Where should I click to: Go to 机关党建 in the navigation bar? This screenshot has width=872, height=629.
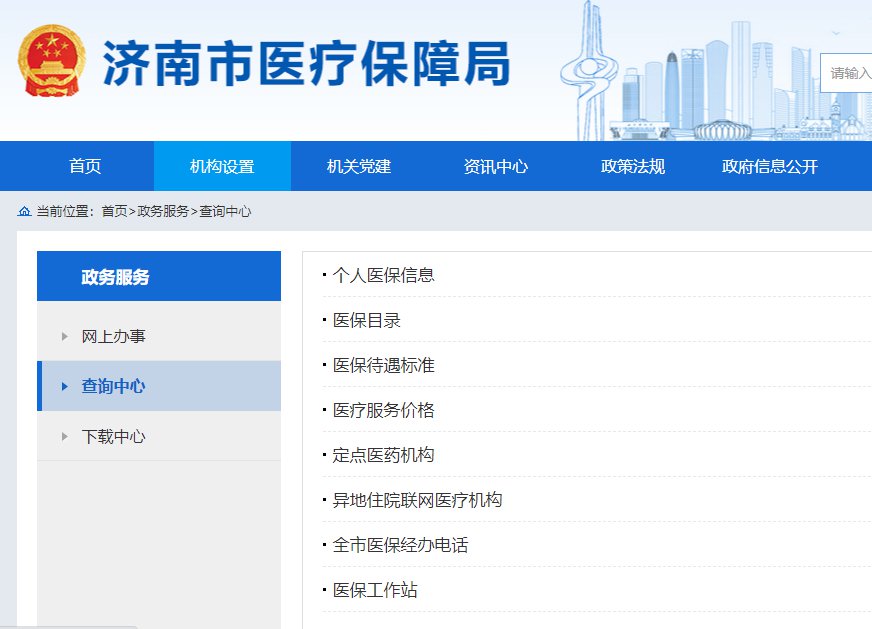pyautogui.click(x=359, y=167)
